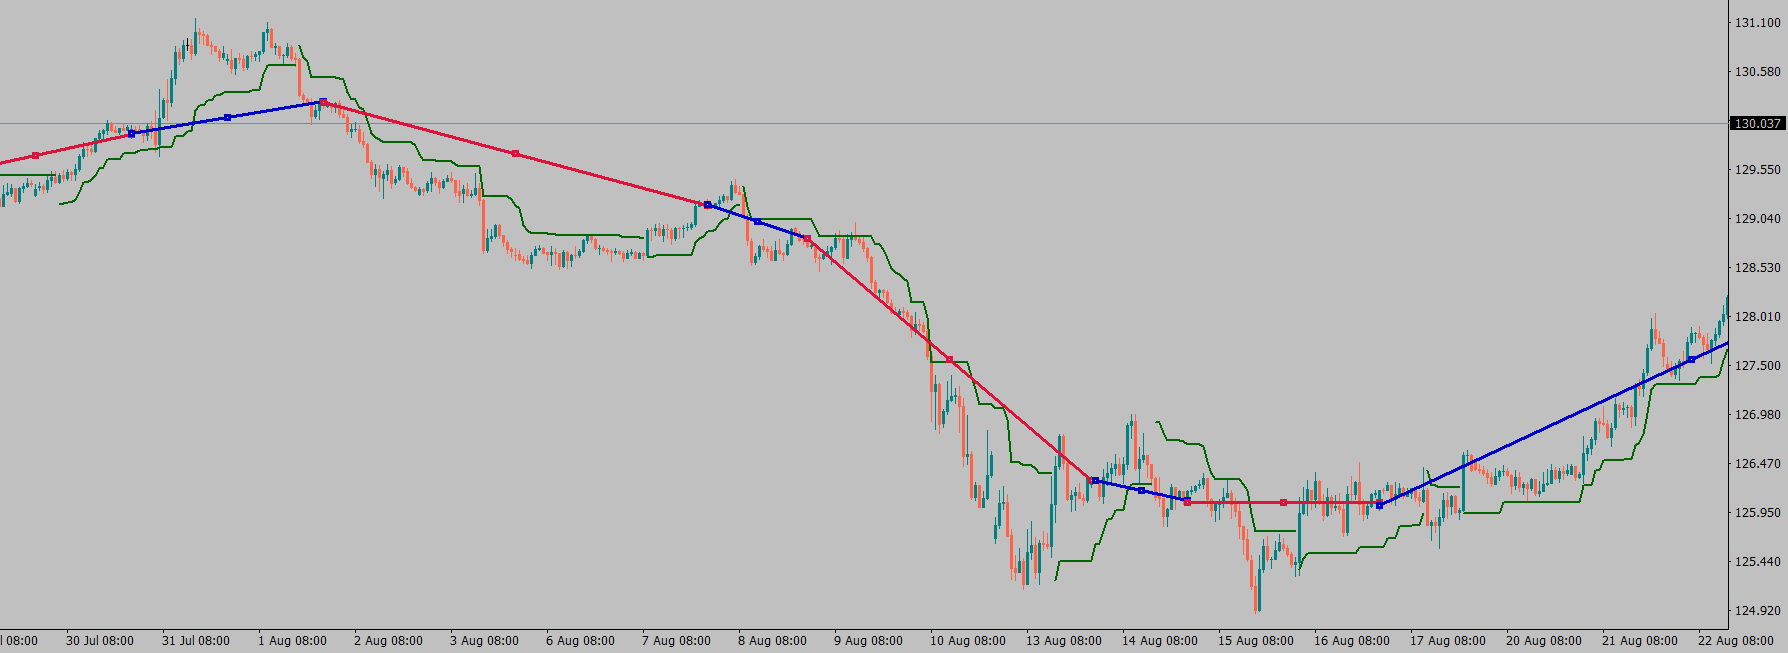Image resolution: width=1788 pixels, height=653 pixels.
Task: Click the 128.010 price scale label
Action: coord(1757,317)
